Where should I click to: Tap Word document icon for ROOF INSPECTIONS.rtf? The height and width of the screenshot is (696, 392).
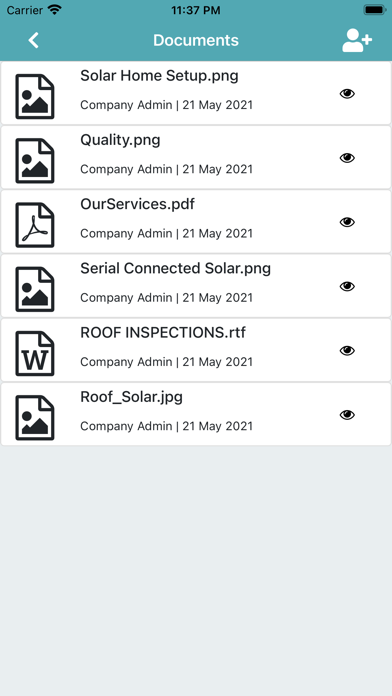pyautogui.click(x=35, y=354)
